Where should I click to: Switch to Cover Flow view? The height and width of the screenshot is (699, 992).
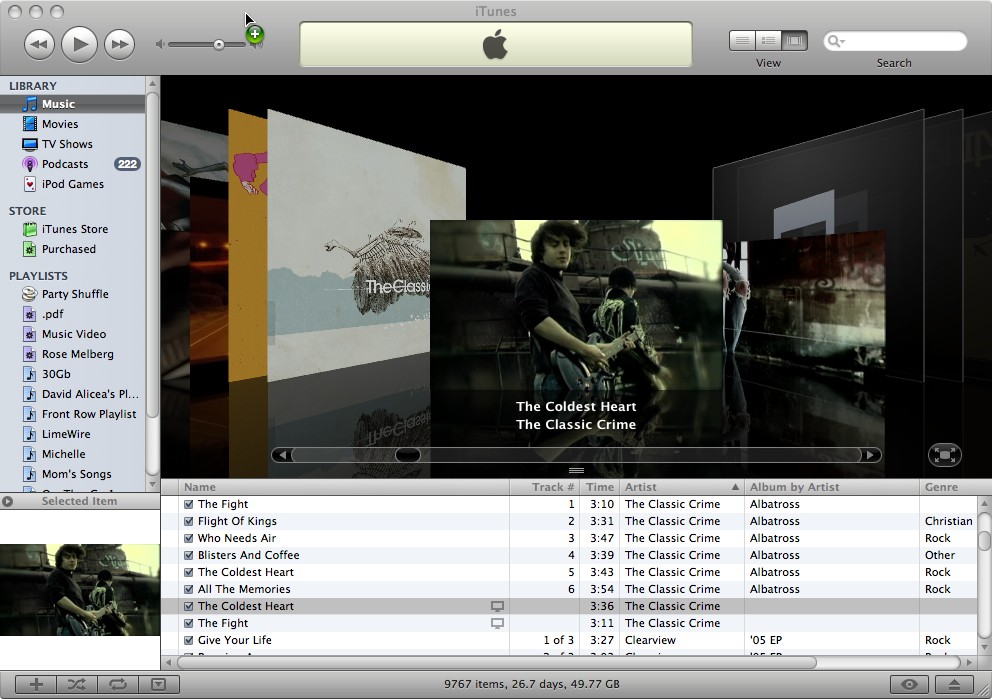click(795, 41)
